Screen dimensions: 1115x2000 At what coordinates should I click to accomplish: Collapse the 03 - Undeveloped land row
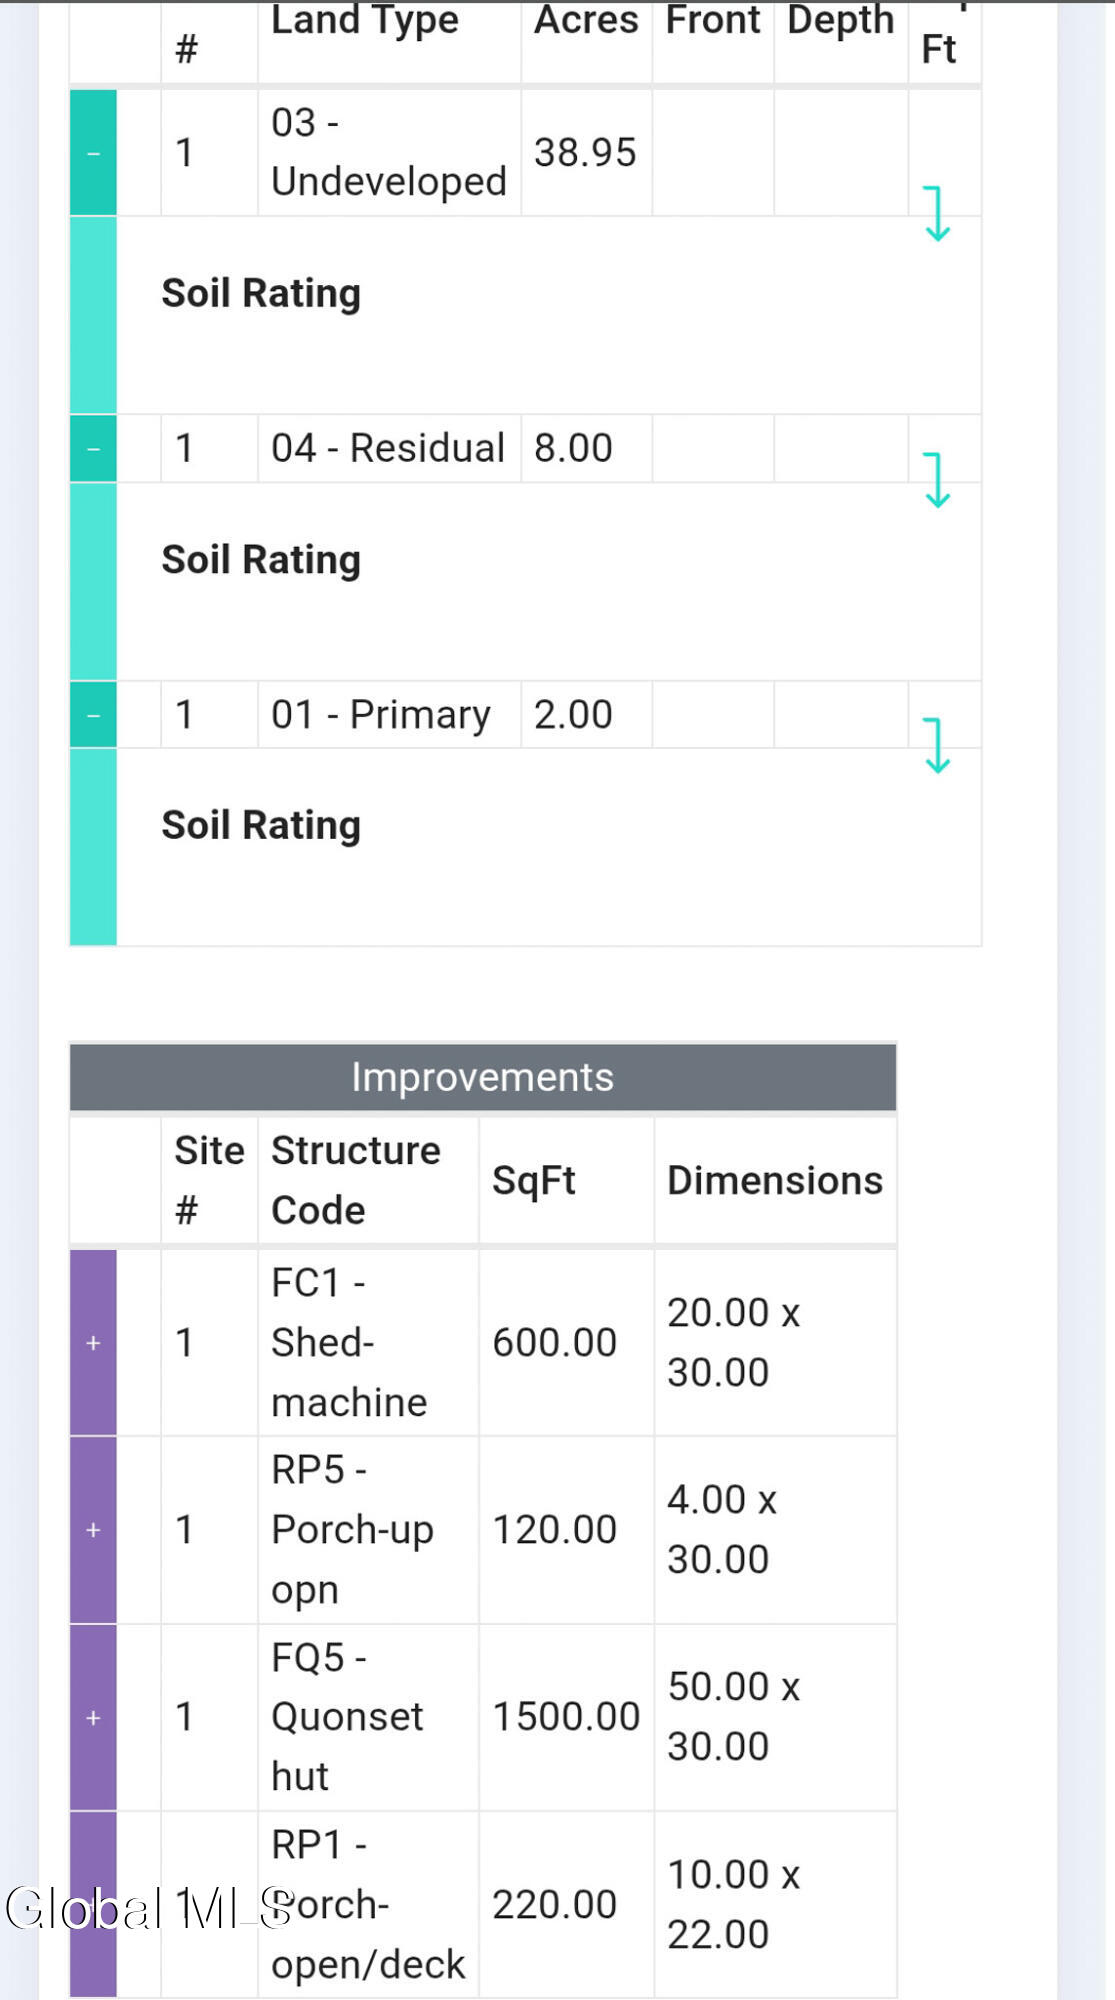pyautogui.click(x=93, y=153)
